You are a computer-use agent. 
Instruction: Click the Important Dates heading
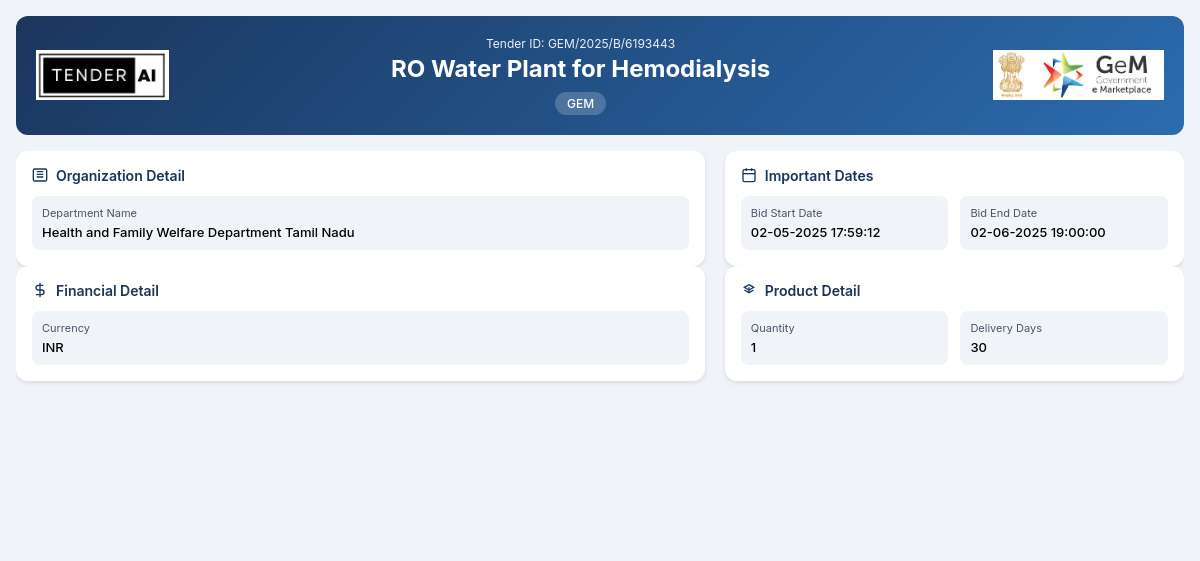point(819,176)
